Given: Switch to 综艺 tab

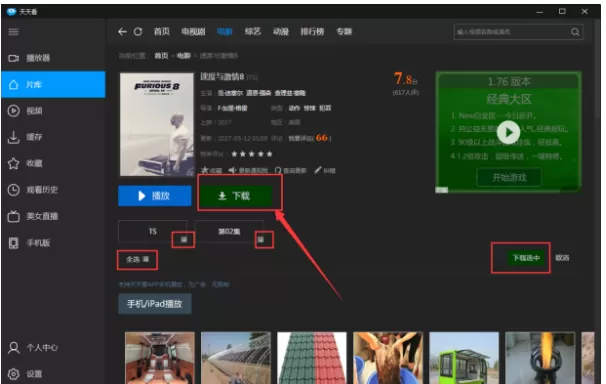Looking at the screenshot, I should (253, 32).
